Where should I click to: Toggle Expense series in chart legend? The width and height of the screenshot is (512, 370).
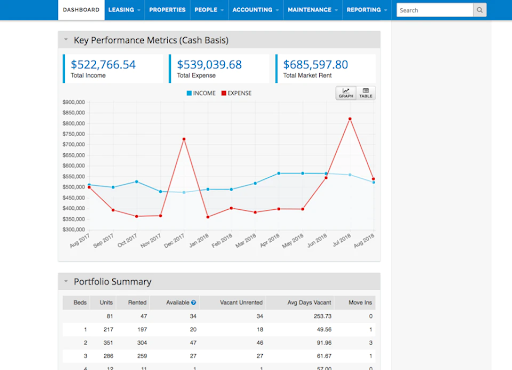236,93
